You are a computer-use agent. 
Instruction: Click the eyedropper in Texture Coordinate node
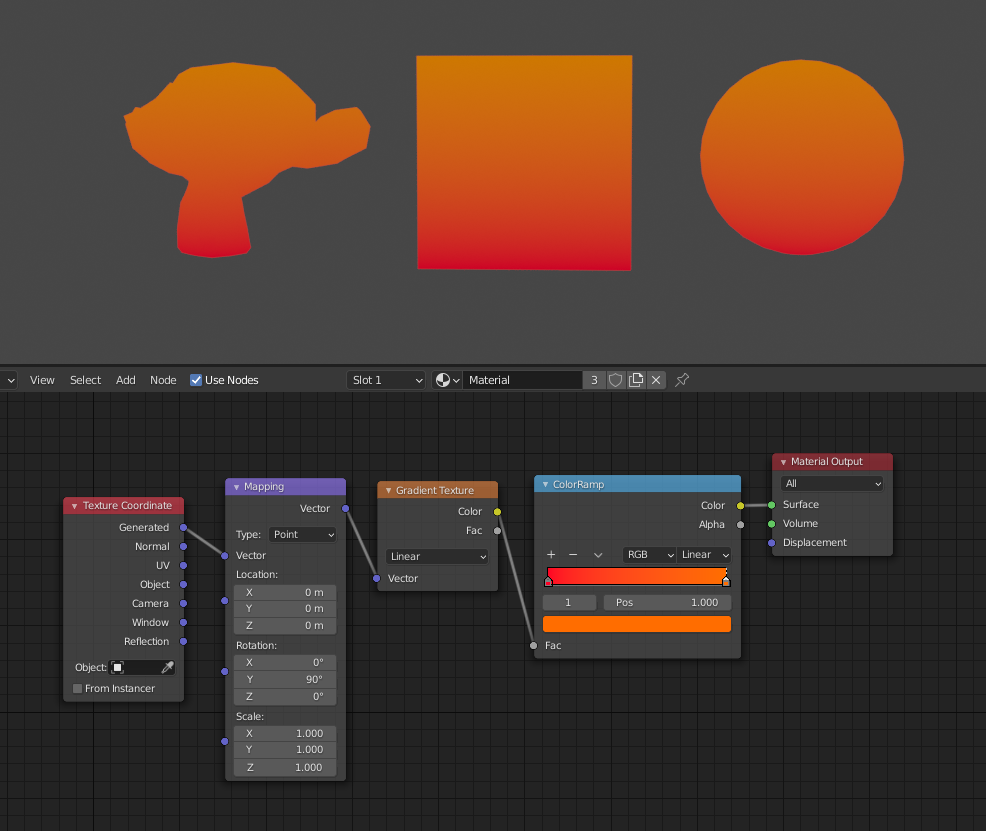167,667
